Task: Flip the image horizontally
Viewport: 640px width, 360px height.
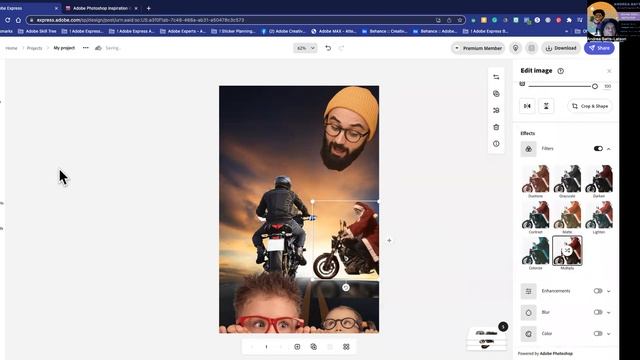Action: tap(527, 106)
